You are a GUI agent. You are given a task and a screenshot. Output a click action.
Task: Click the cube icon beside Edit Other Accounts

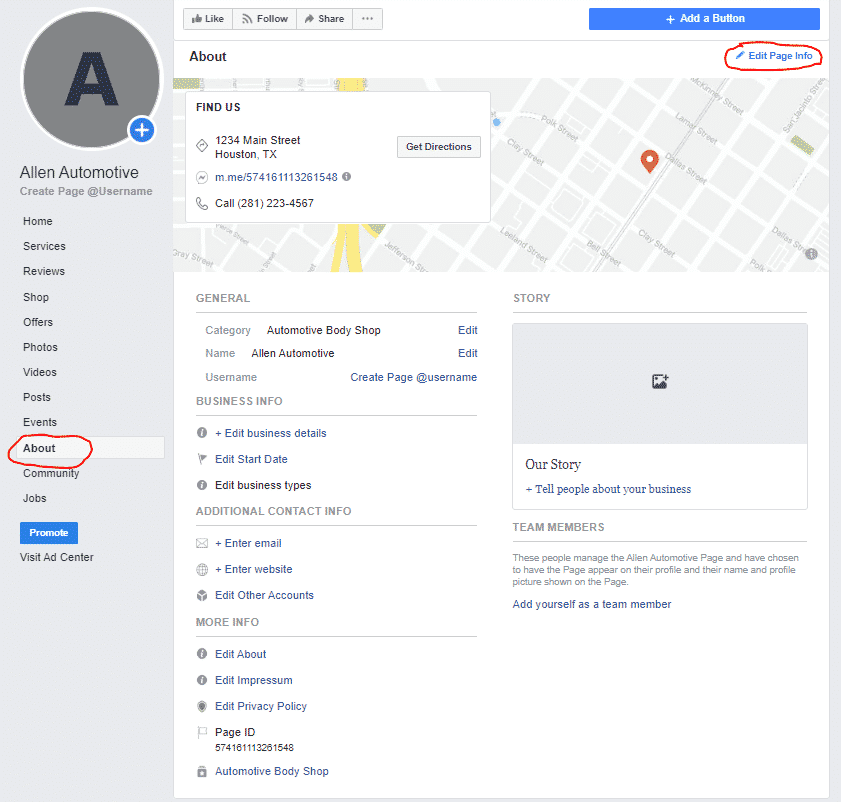[202, 595]
